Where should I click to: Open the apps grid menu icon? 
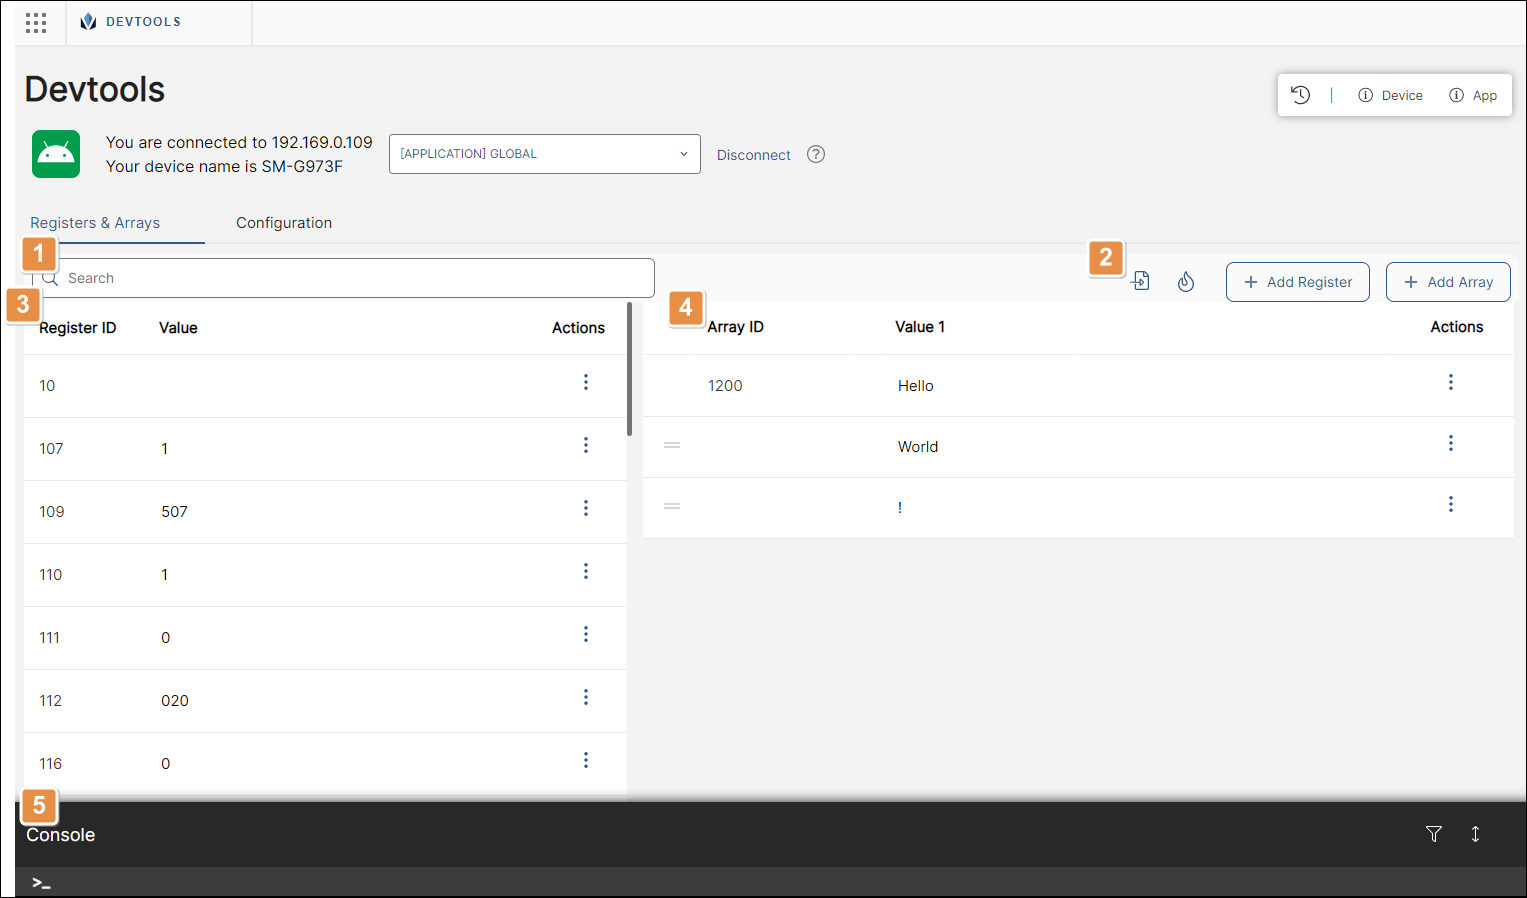point(36,23)
